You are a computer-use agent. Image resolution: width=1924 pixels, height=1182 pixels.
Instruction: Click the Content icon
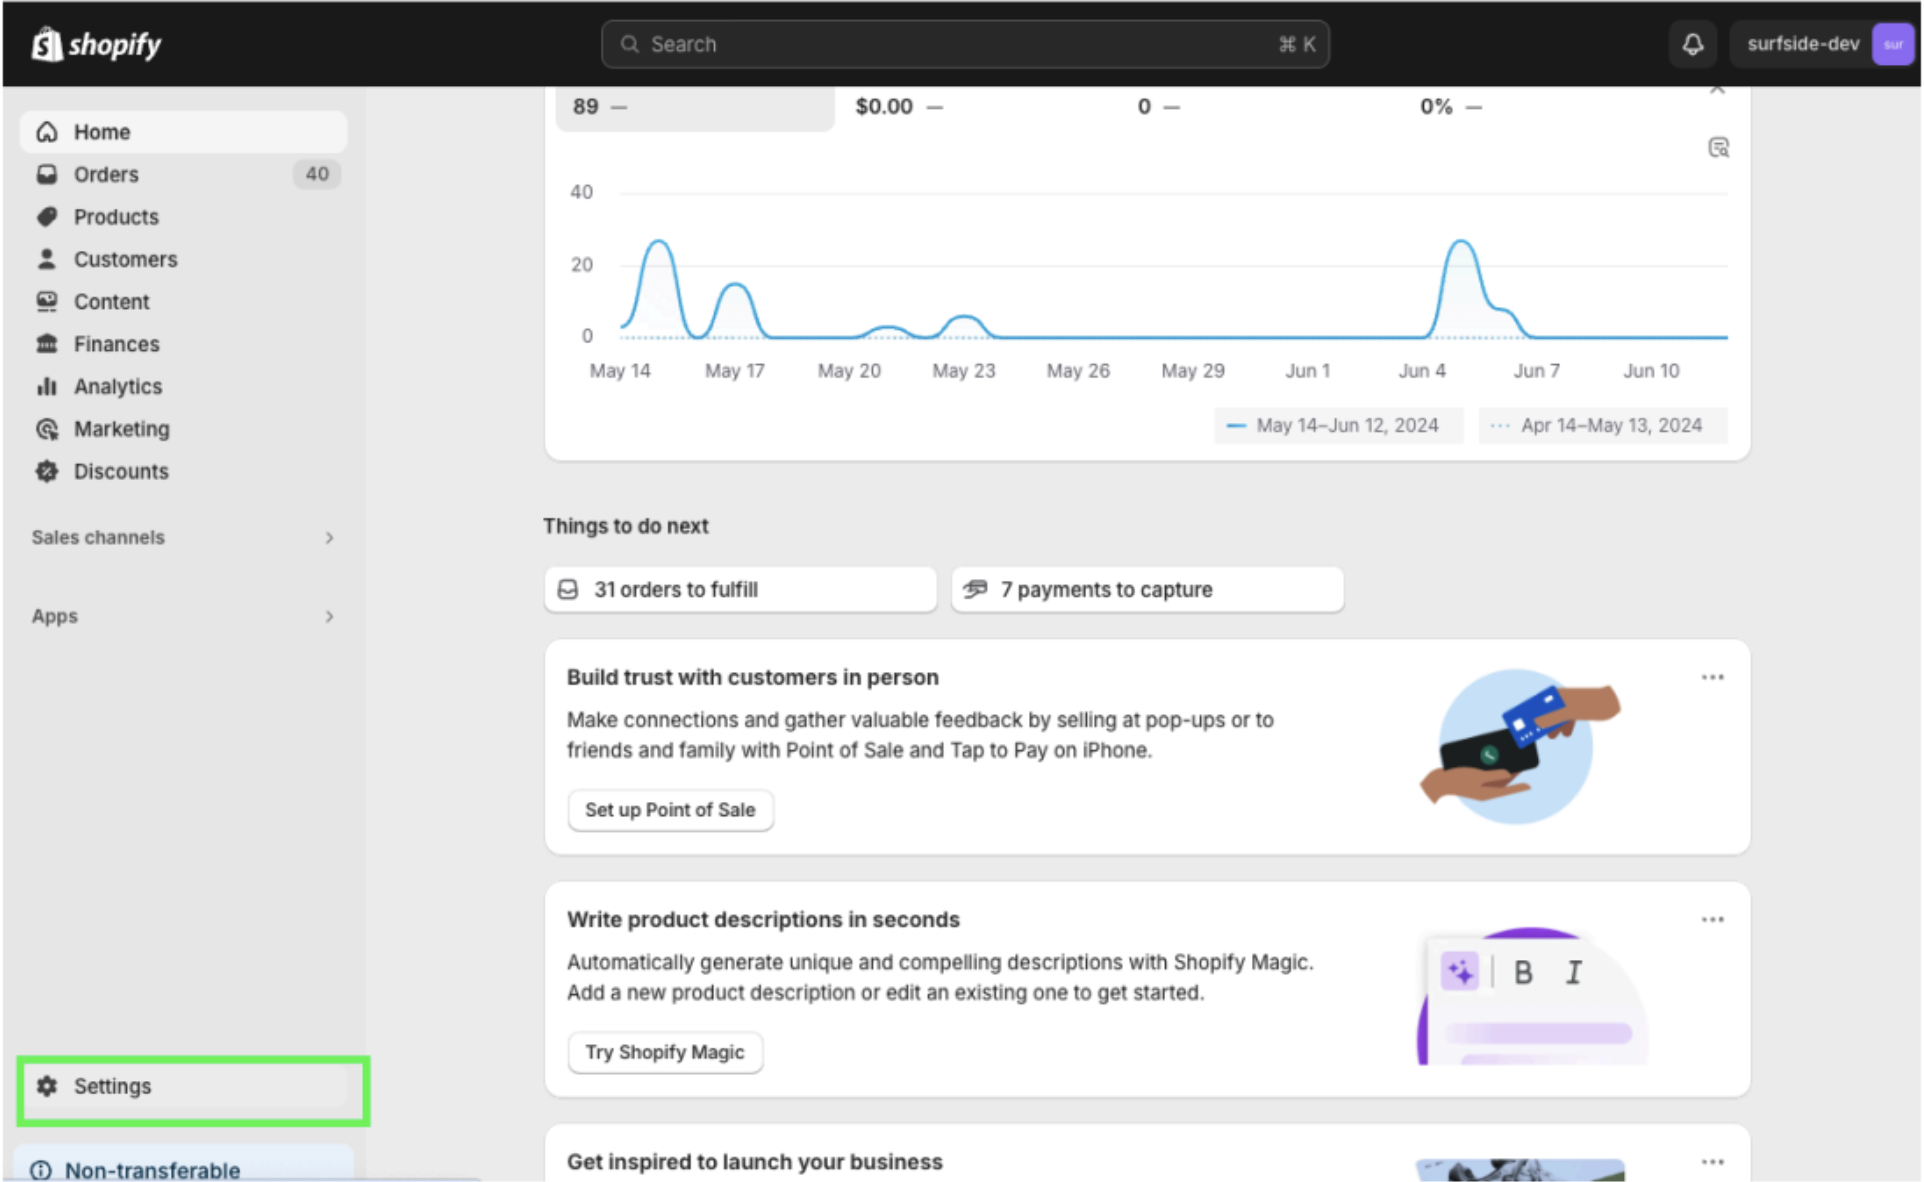click(46, 301)
